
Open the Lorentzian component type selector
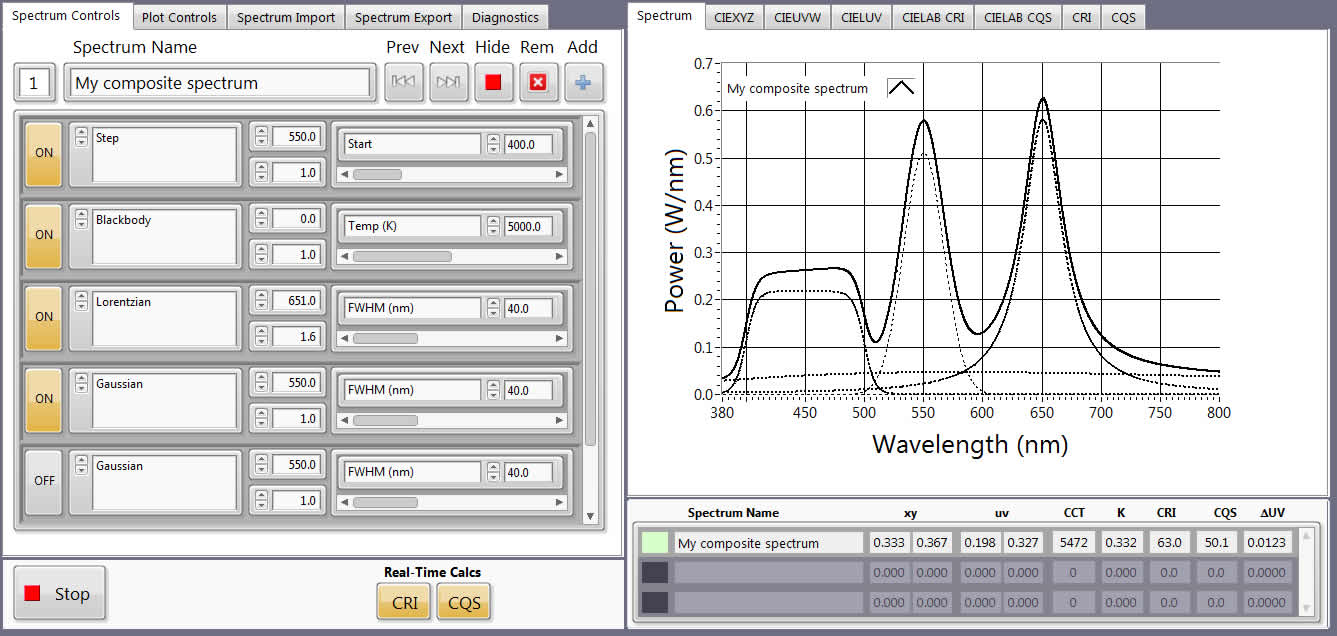click(81, 302)
